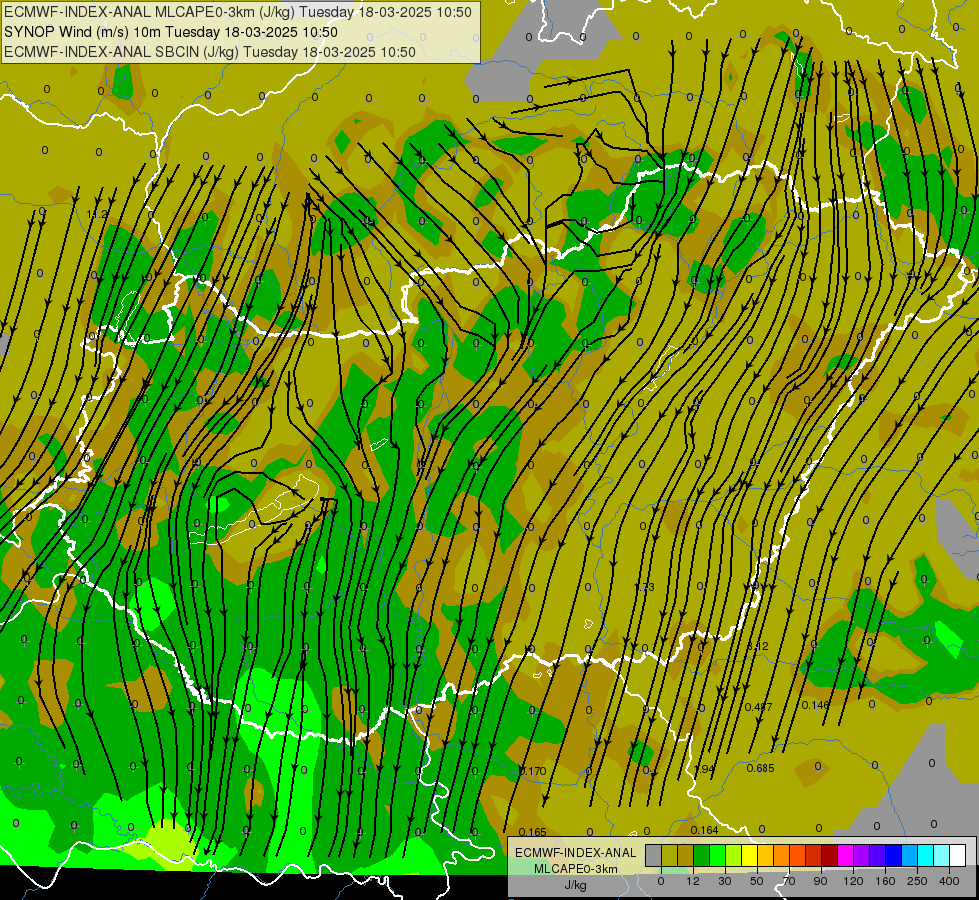Screen dimensions: 979x900
Task: Click the 70 tick label on the scale
Action: click(x=789, y=881)
